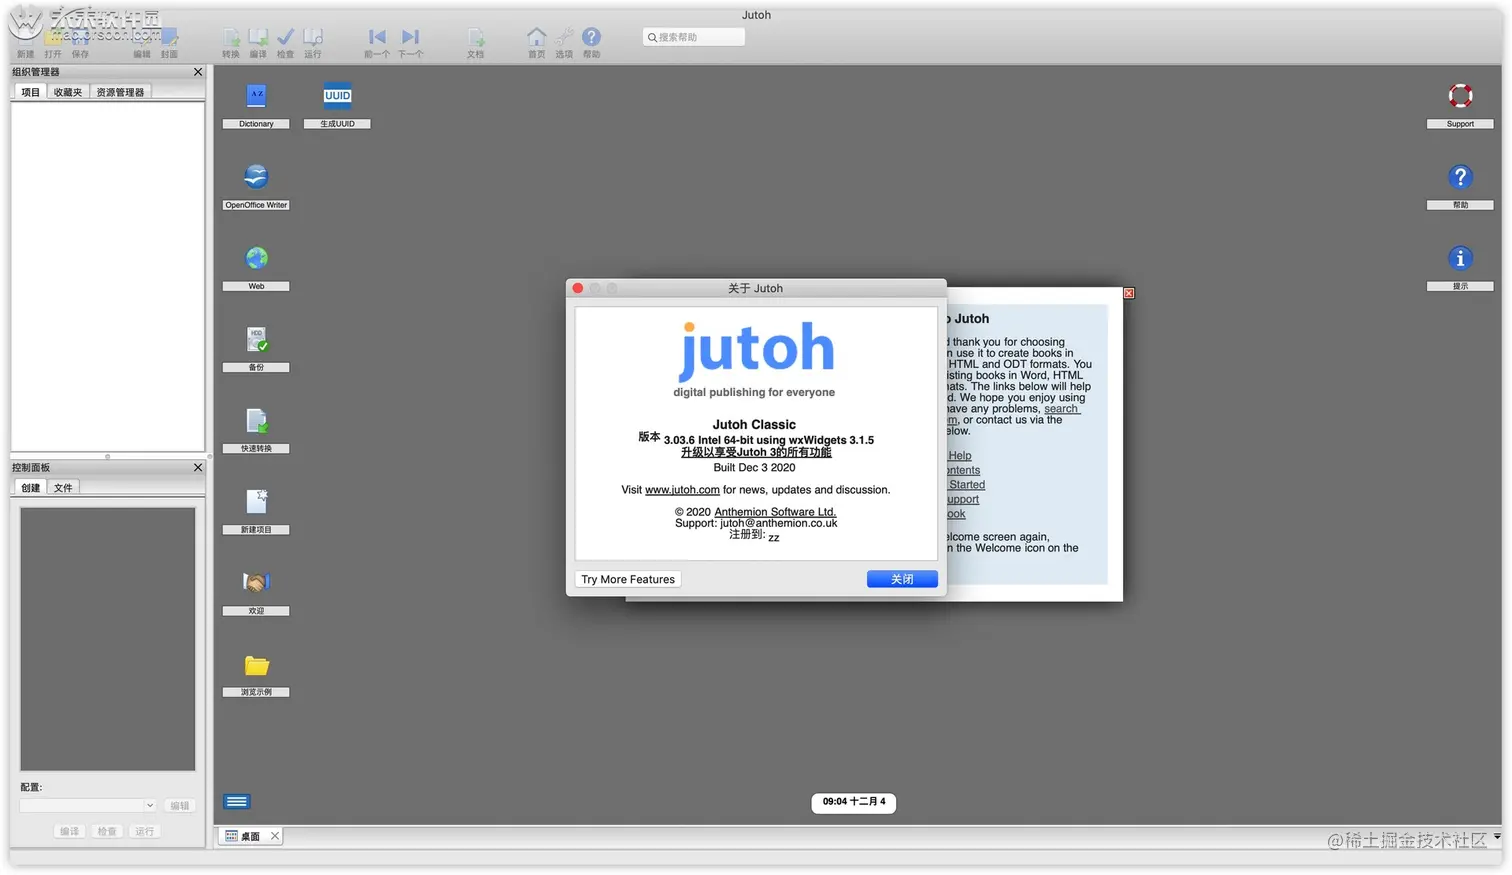Screen dimensions: 1512x875
Task: Open the Dictionary desktop icon
Action: point(256,105)
